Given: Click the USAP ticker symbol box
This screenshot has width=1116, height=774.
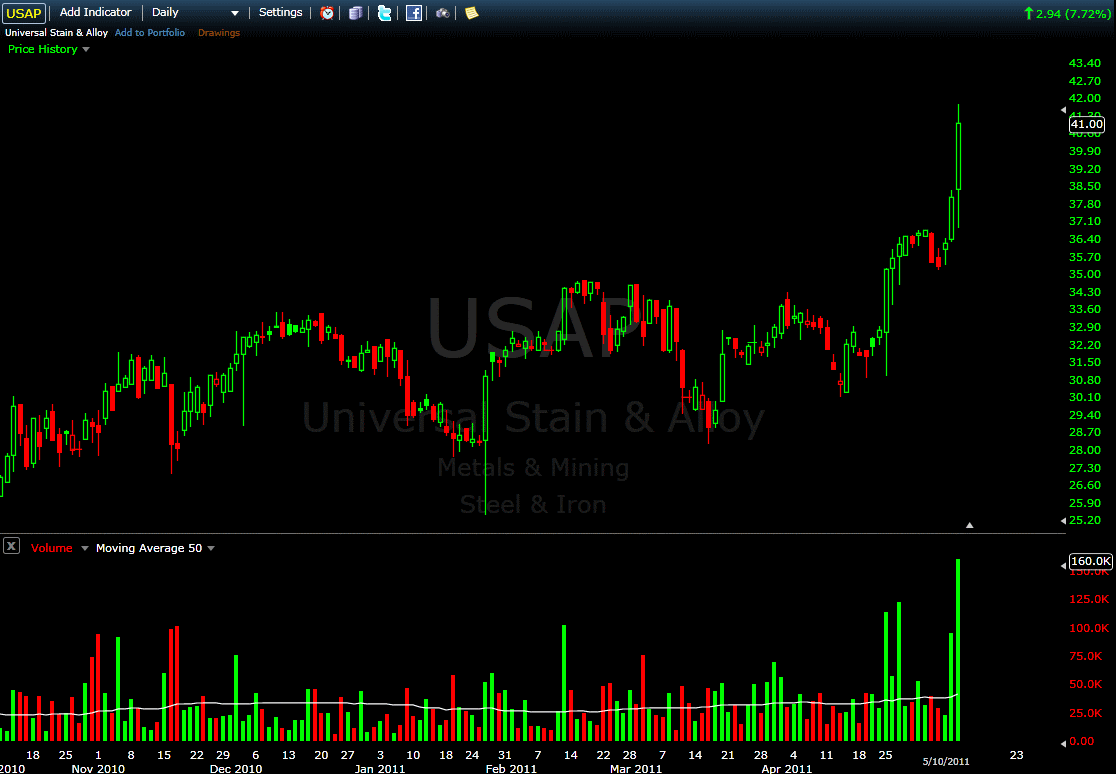Looking at the screenshot, I should point(24,13).
